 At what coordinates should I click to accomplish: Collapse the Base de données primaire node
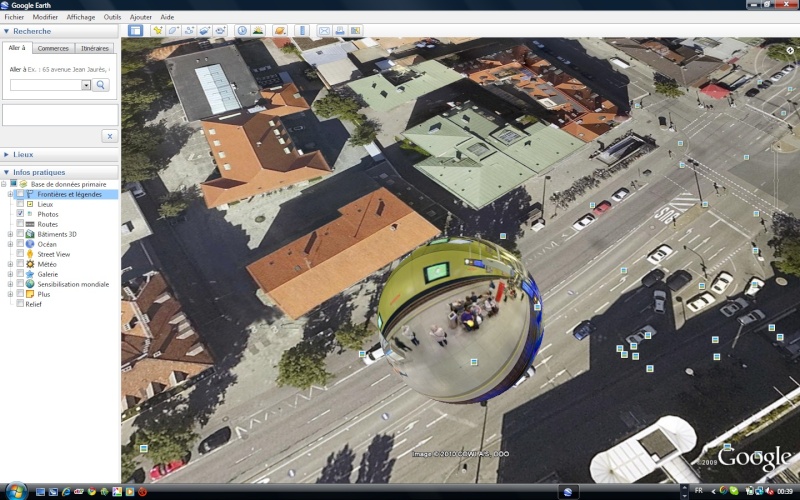[4, 184]
